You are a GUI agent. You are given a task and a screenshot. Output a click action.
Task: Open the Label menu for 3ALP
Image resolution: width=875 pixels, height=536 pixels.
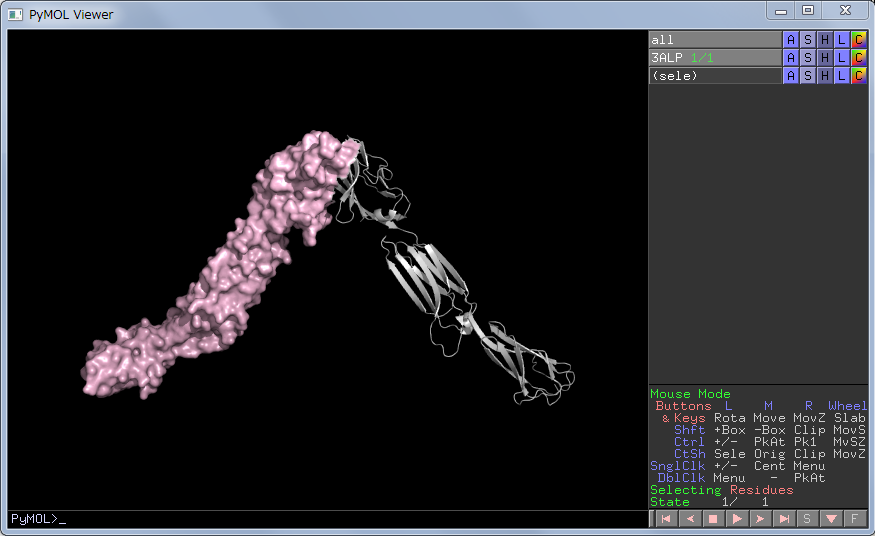tap(842, 58)
